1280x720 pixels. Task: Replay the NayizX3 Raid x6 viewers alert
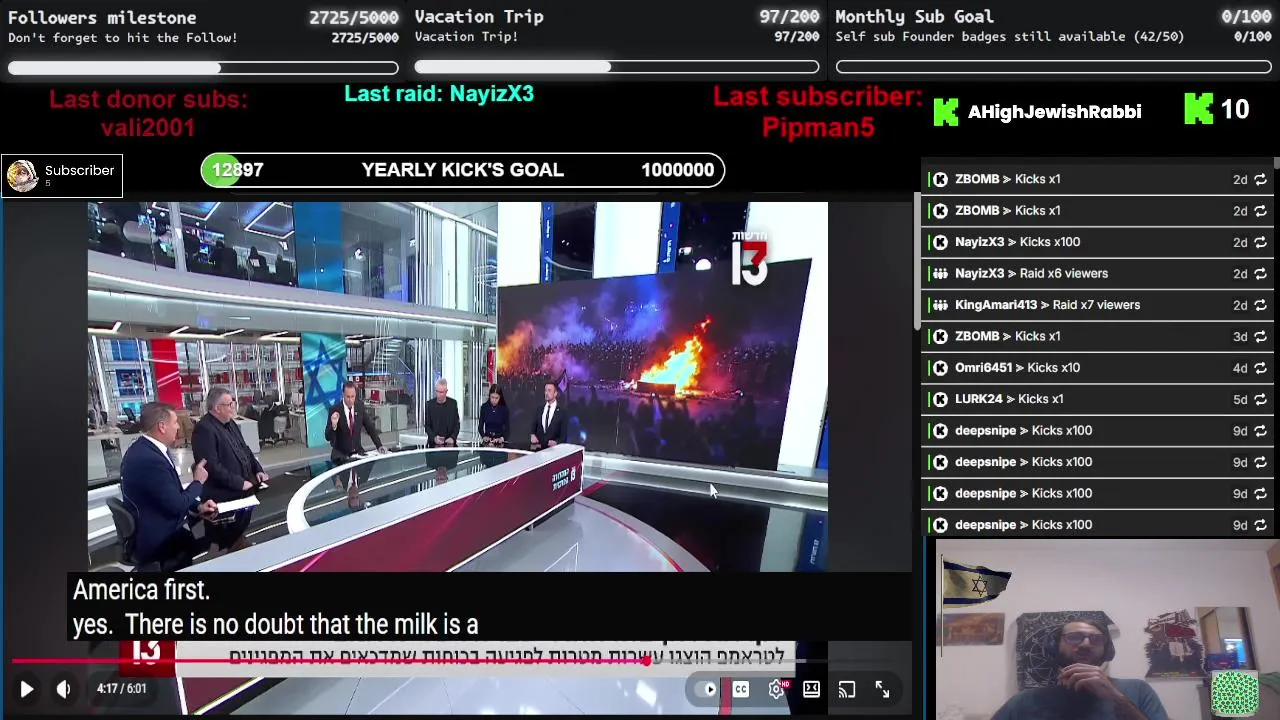1260,273
